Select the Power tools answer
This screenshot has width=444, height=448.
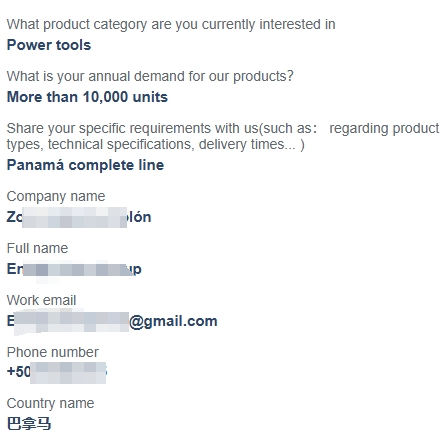49,45
